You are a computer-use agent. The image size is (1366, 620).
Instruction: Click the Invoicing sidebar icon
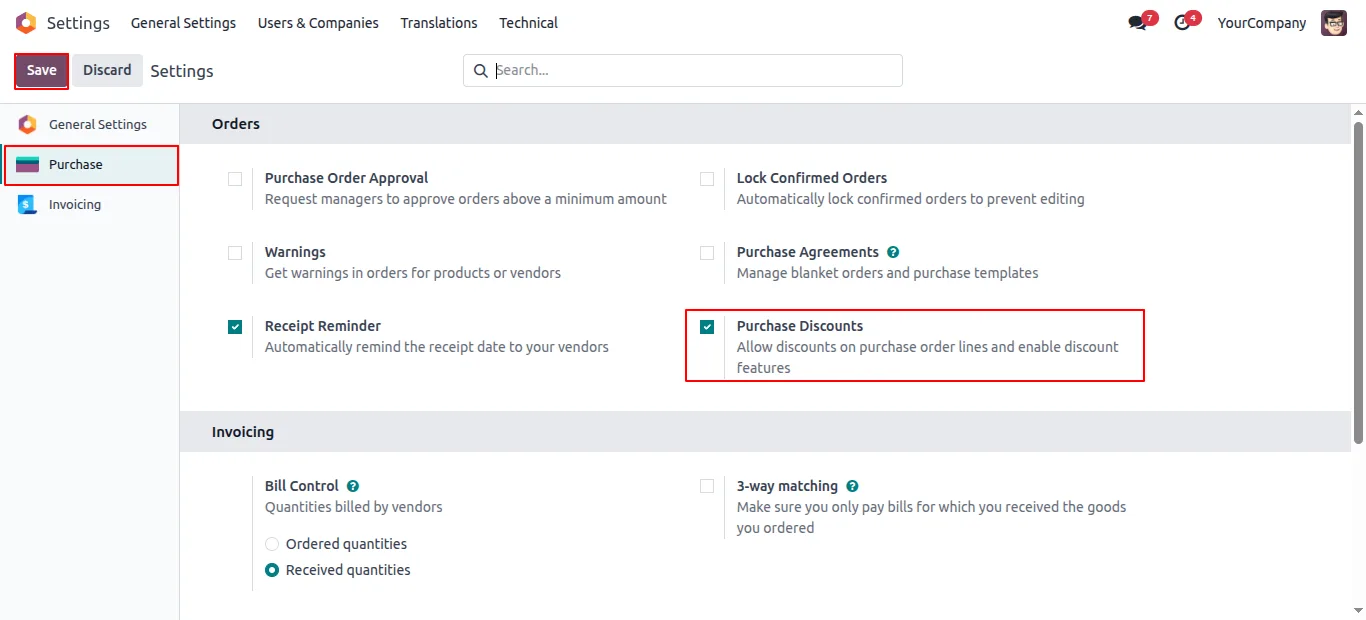(27, 205)
